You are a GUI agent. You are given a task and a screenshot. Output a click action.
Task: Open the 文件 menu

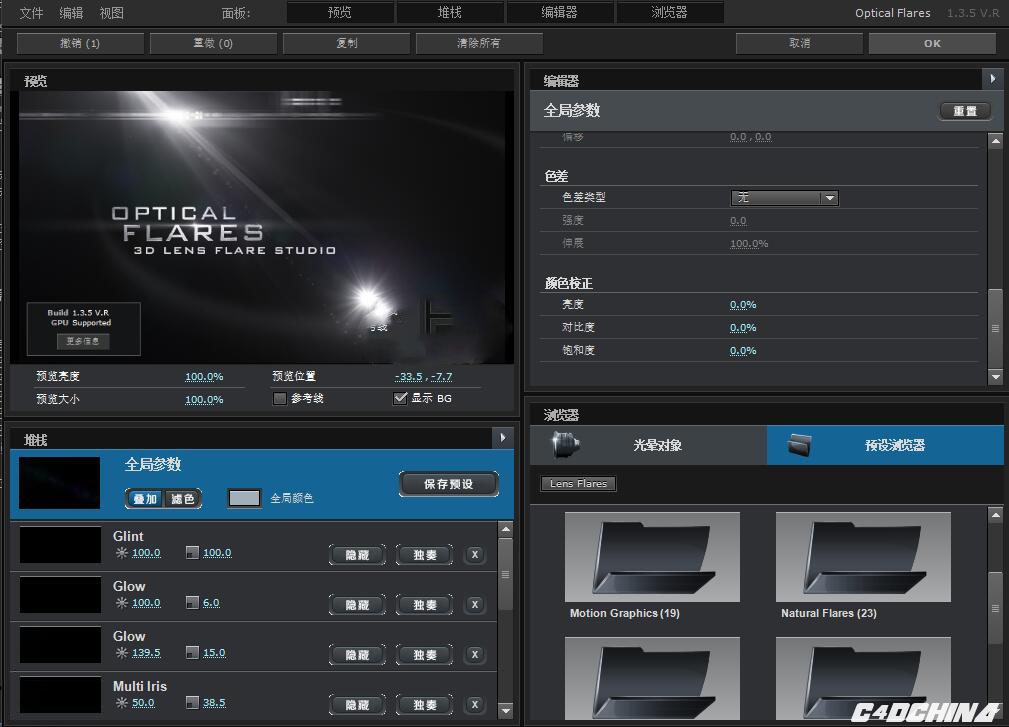click(30, 13)
